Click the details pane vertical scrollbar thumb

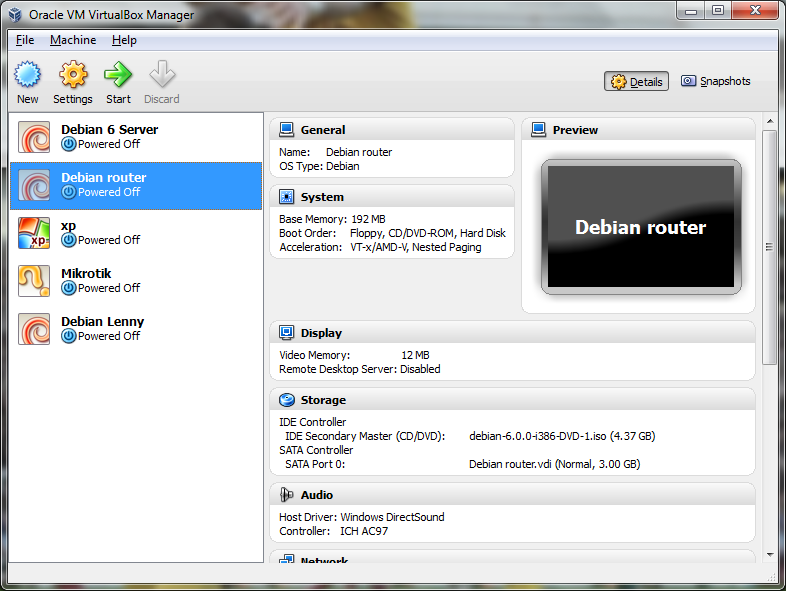tap(769, 247)
